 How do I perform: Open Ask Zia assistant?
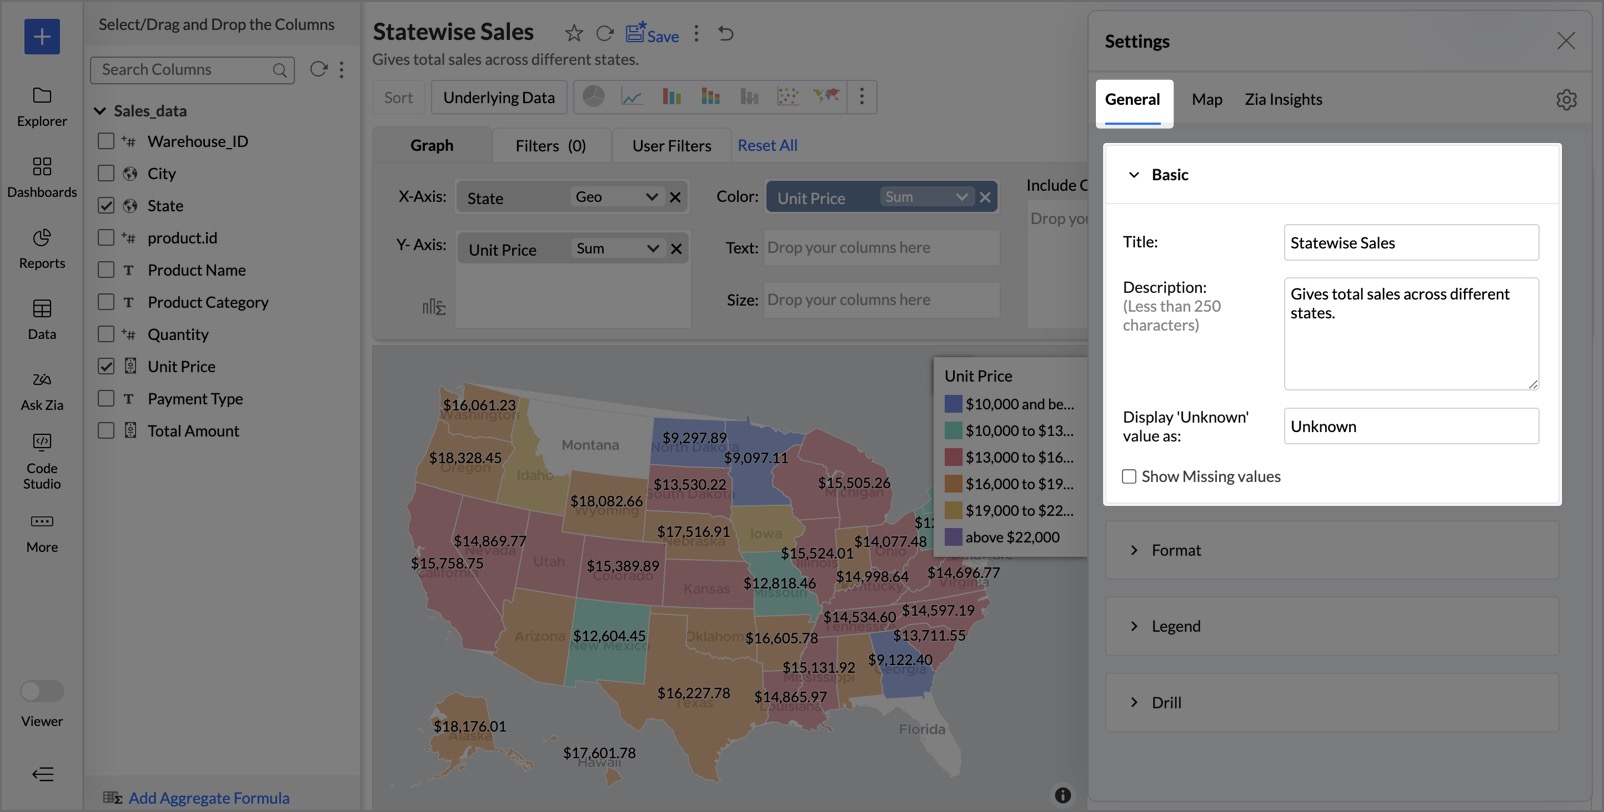(x=42, y=390)
